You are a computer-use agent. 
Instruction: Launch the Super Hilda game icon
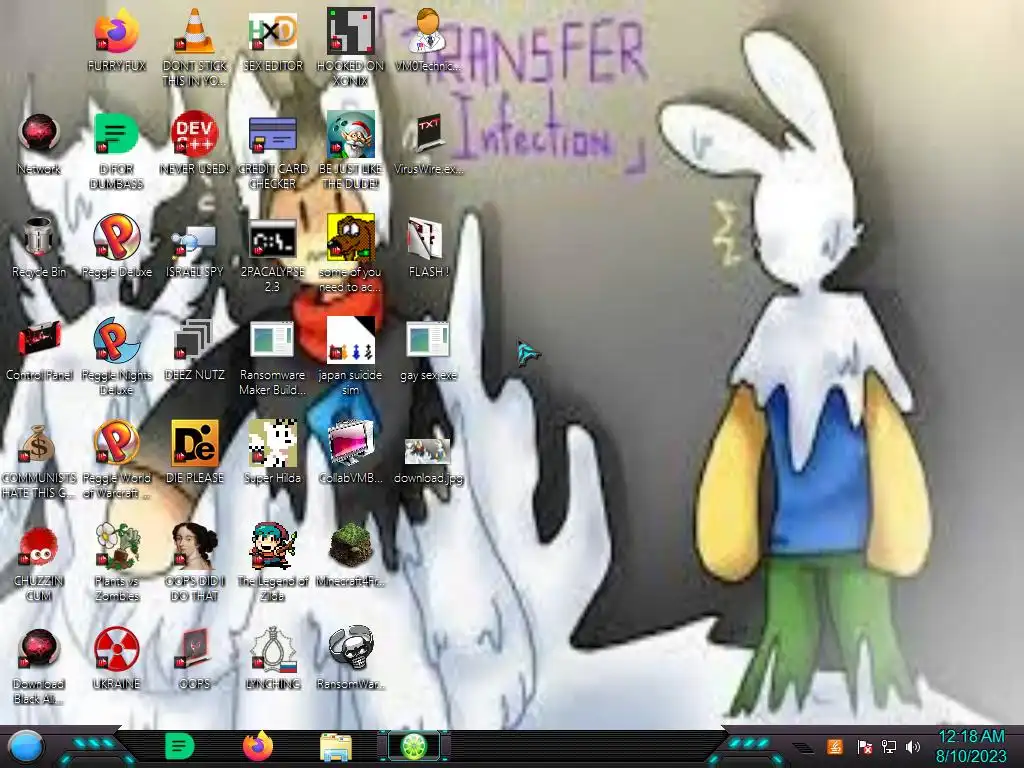point(272,442)
